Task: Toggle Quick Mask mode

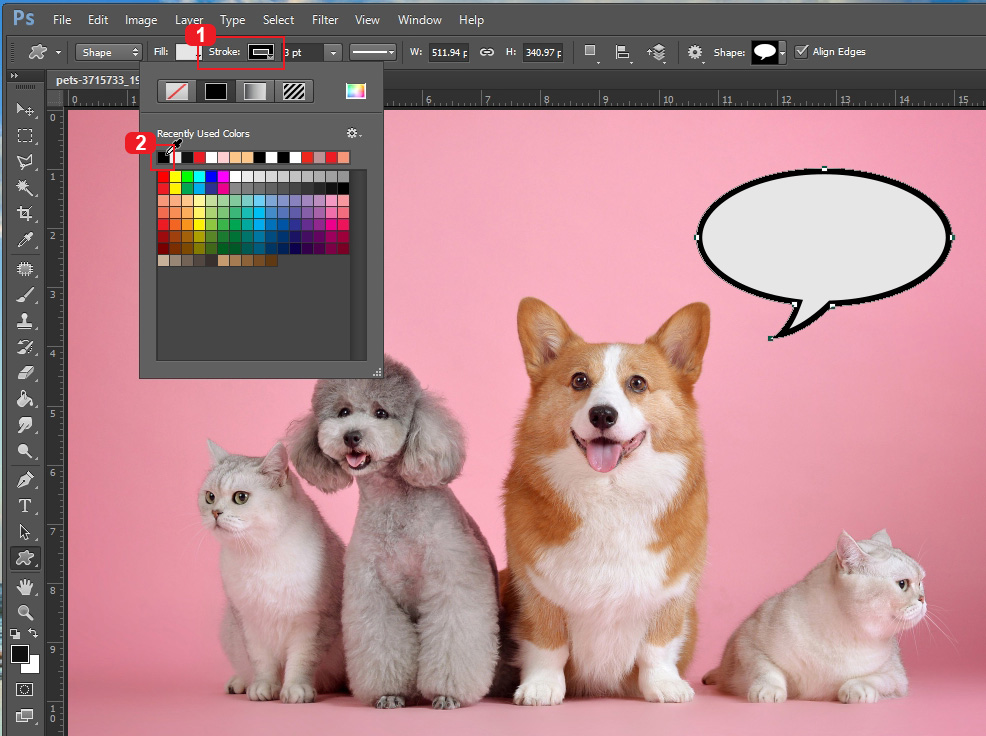Action: point(25,689)
